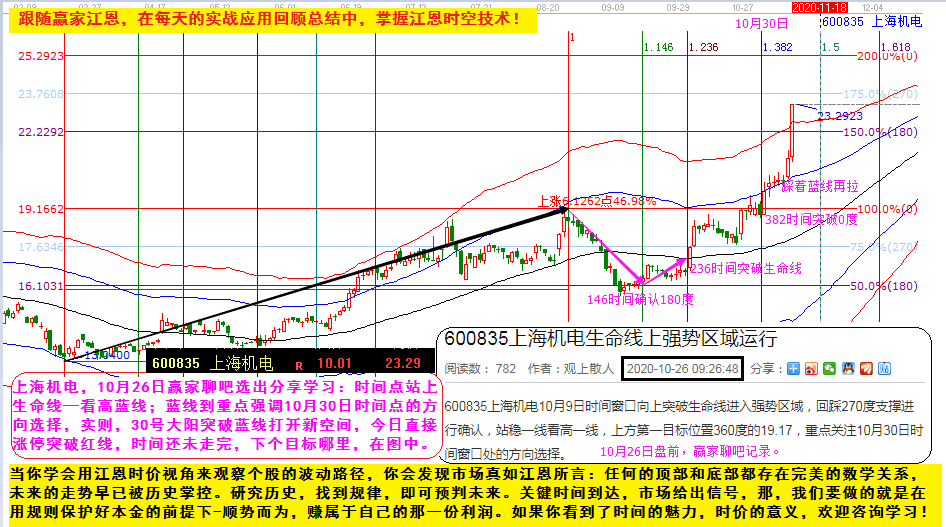Click the 100.0%(0) Gann level label
This screenshot has width=946, height=527.
pyautogui.click(x=881, y=209)
